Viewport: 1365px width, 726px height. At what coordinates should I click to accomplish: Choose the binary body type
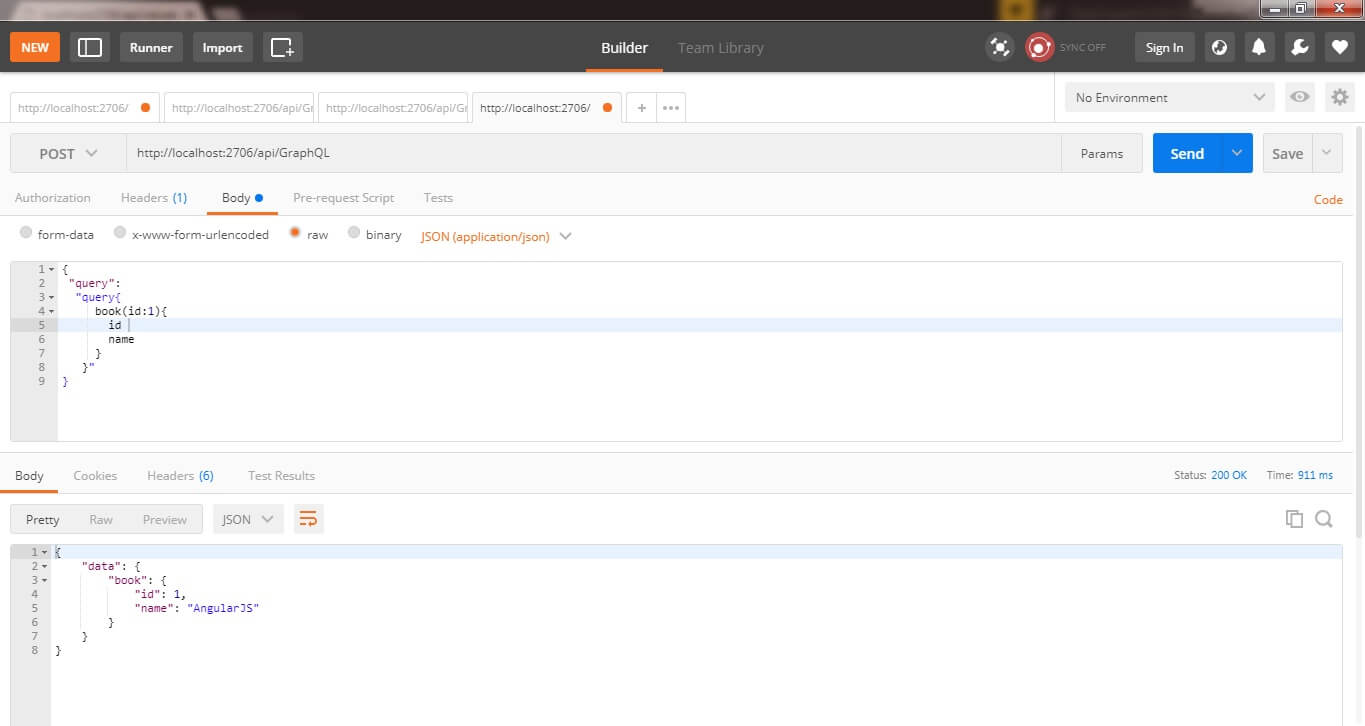pyautogui.click(x=354, y=233)
